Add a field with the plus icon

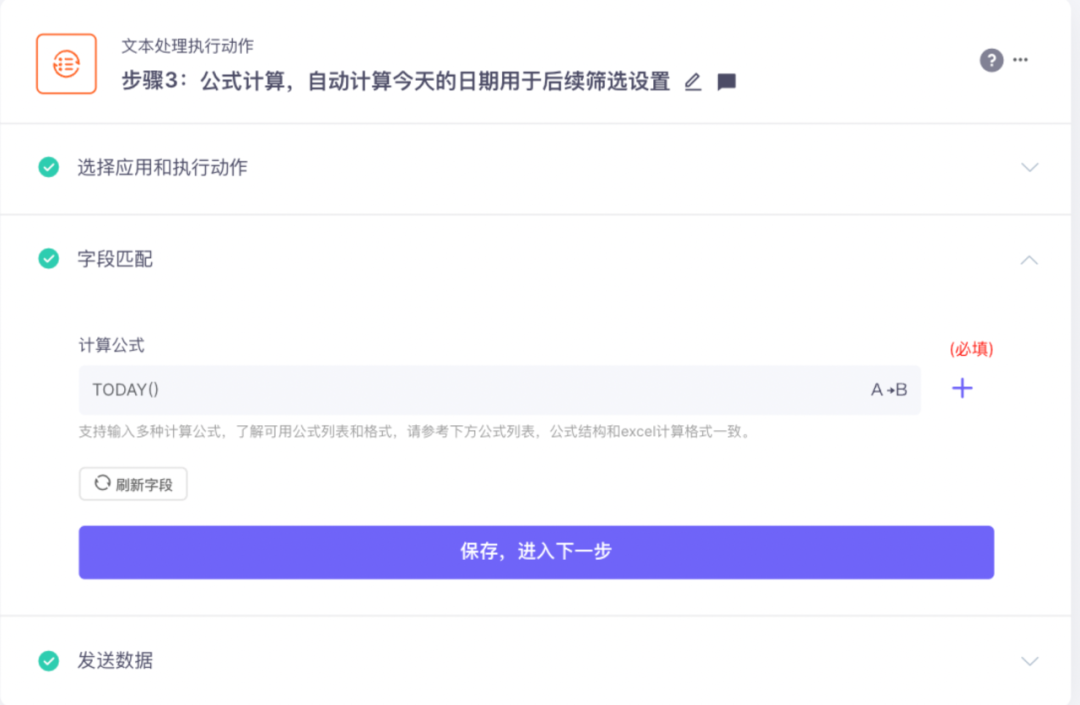[x=962, y=389]
